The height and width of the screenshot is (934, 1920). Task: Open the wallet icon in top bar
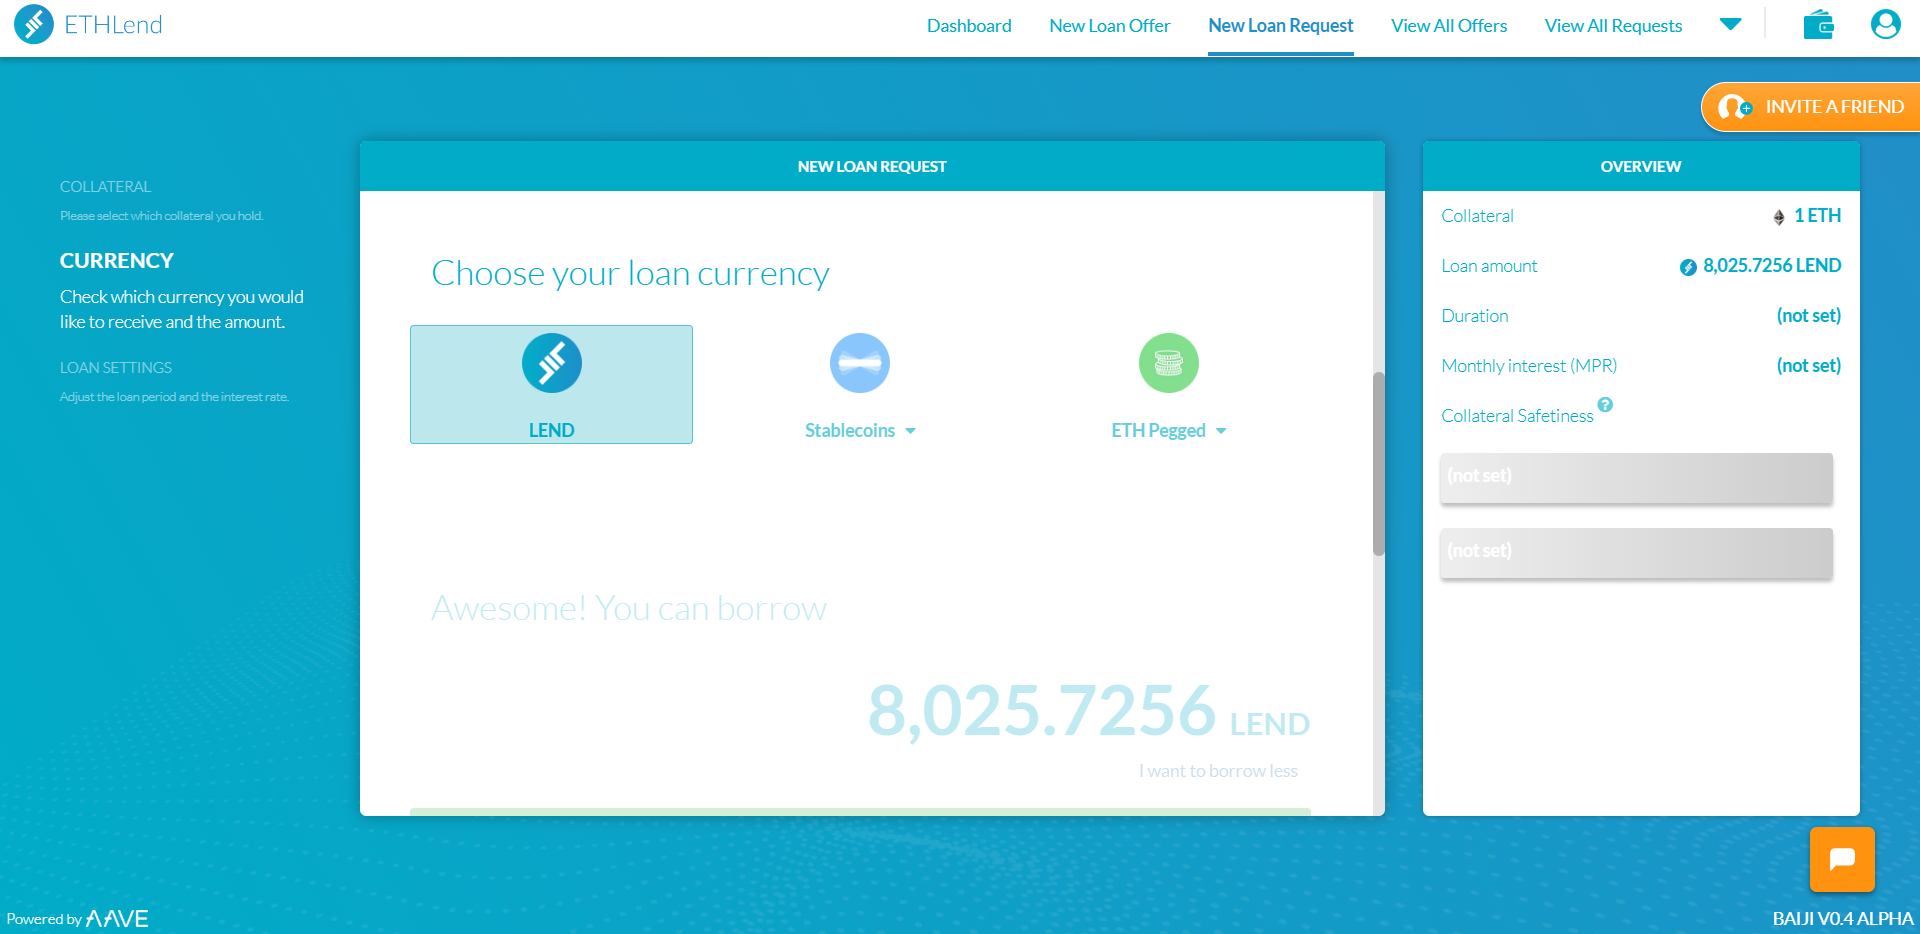[1818, 24]
